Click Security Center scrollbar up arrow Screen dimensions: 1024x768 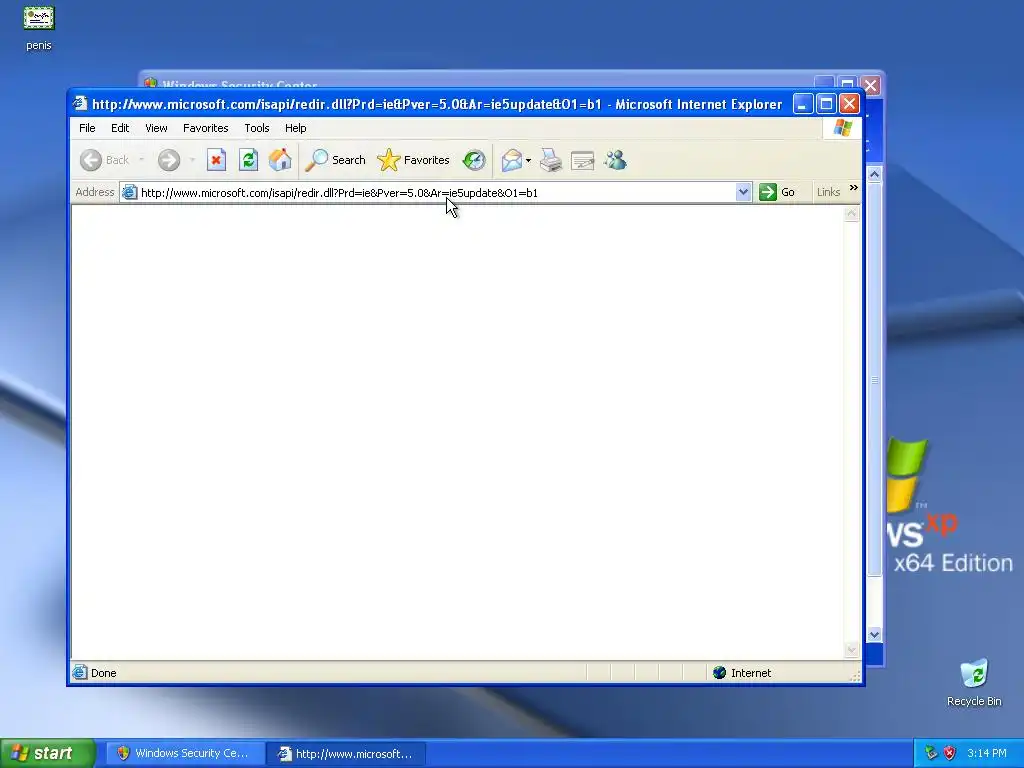coord(874,174)
